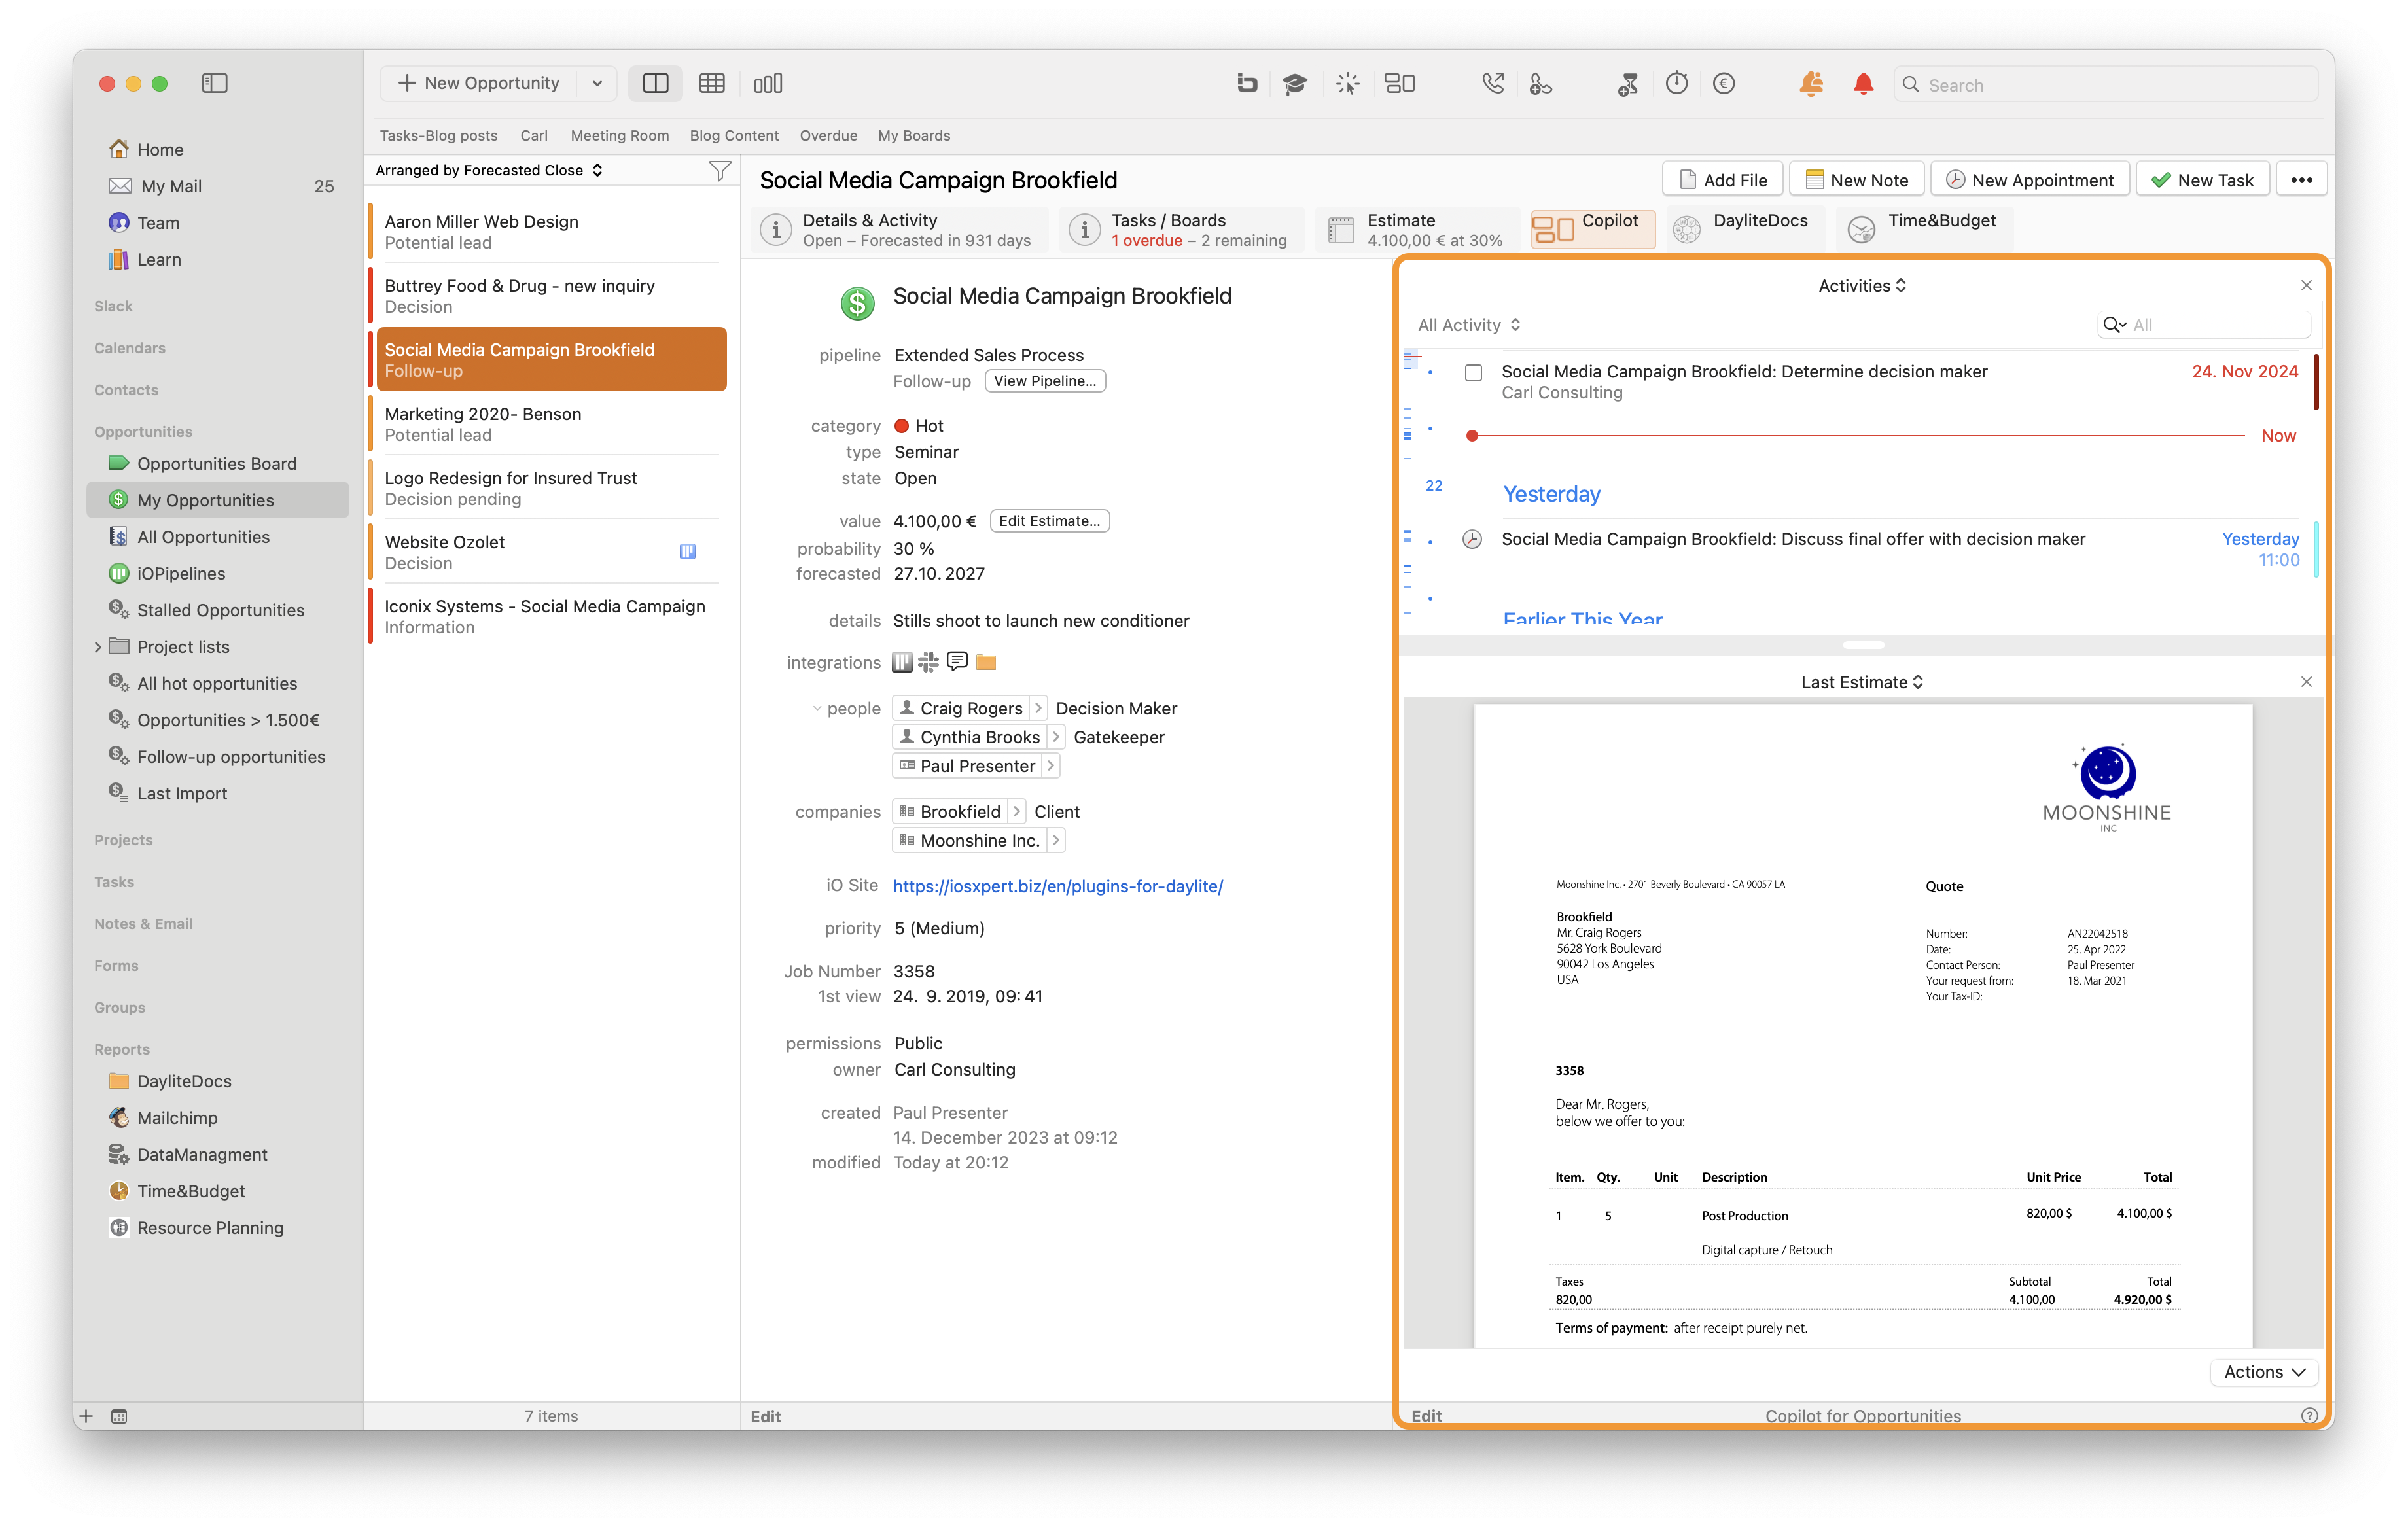Open the All Activity filter dropdown
The image size is (2408, 1527).
click(x=1469, y=325)
